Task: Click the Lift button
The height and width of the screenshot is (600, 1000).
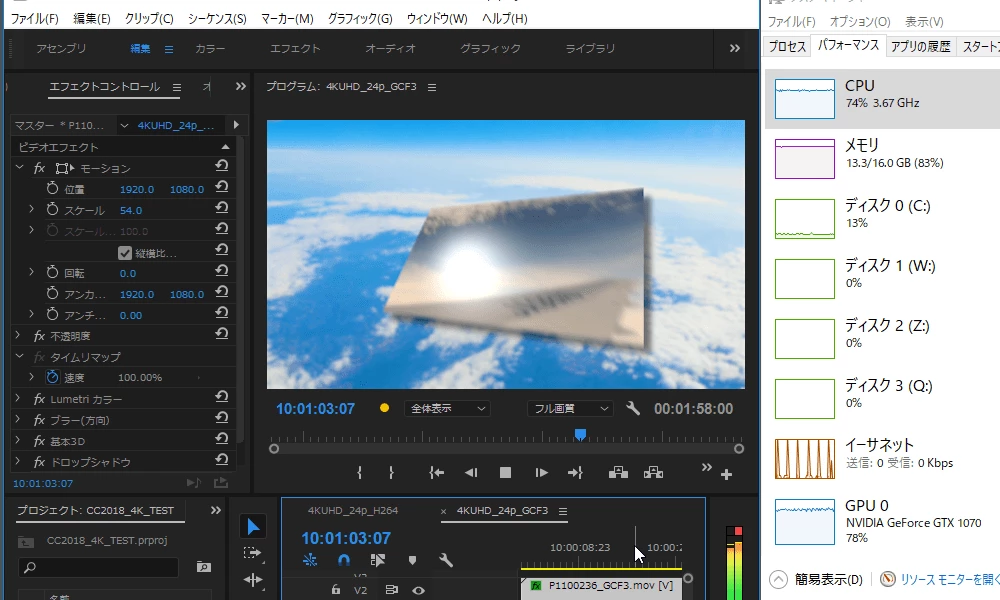Action: (x=618, y=472)
